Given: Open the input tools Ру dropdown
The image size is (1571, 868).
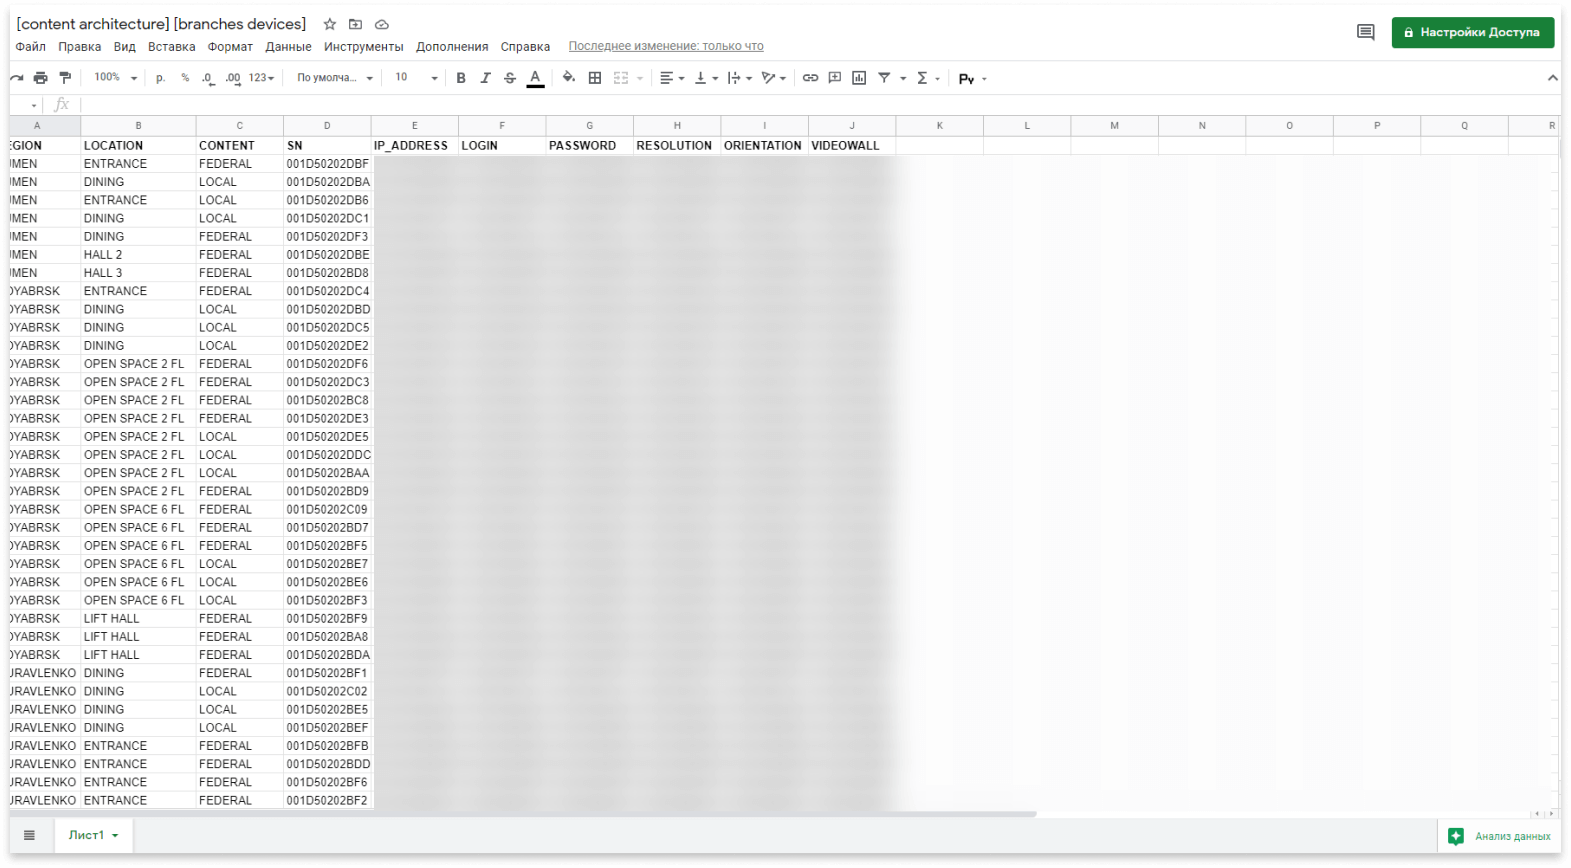Looking at the screenshot, I should pyautogui.click(x=972, y=78).
